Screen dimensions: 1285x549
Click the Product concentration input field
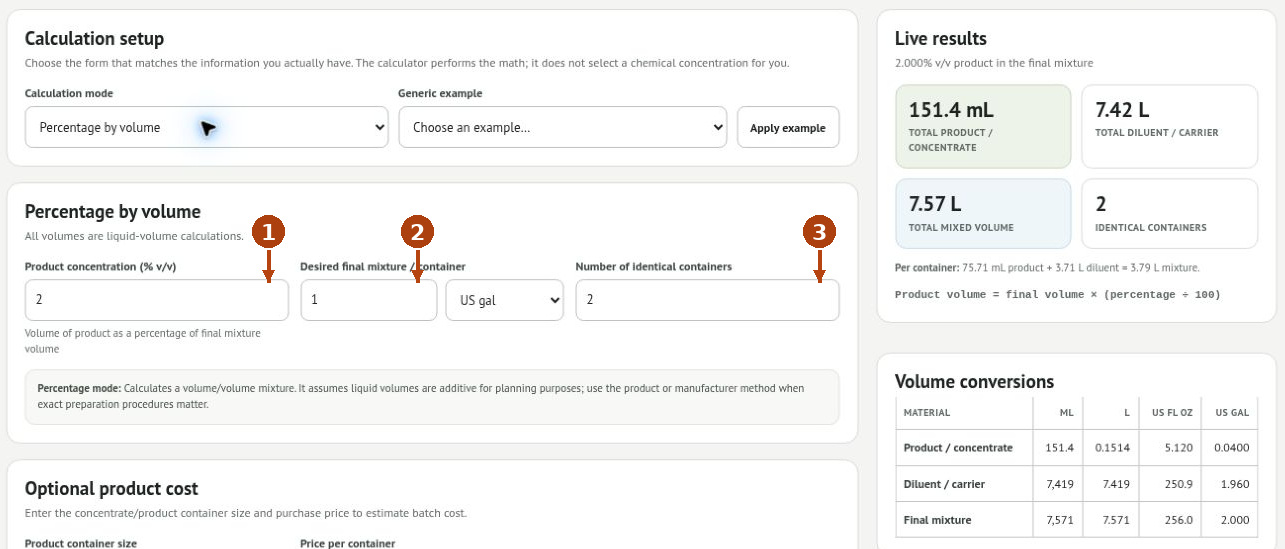coord(157,300)
